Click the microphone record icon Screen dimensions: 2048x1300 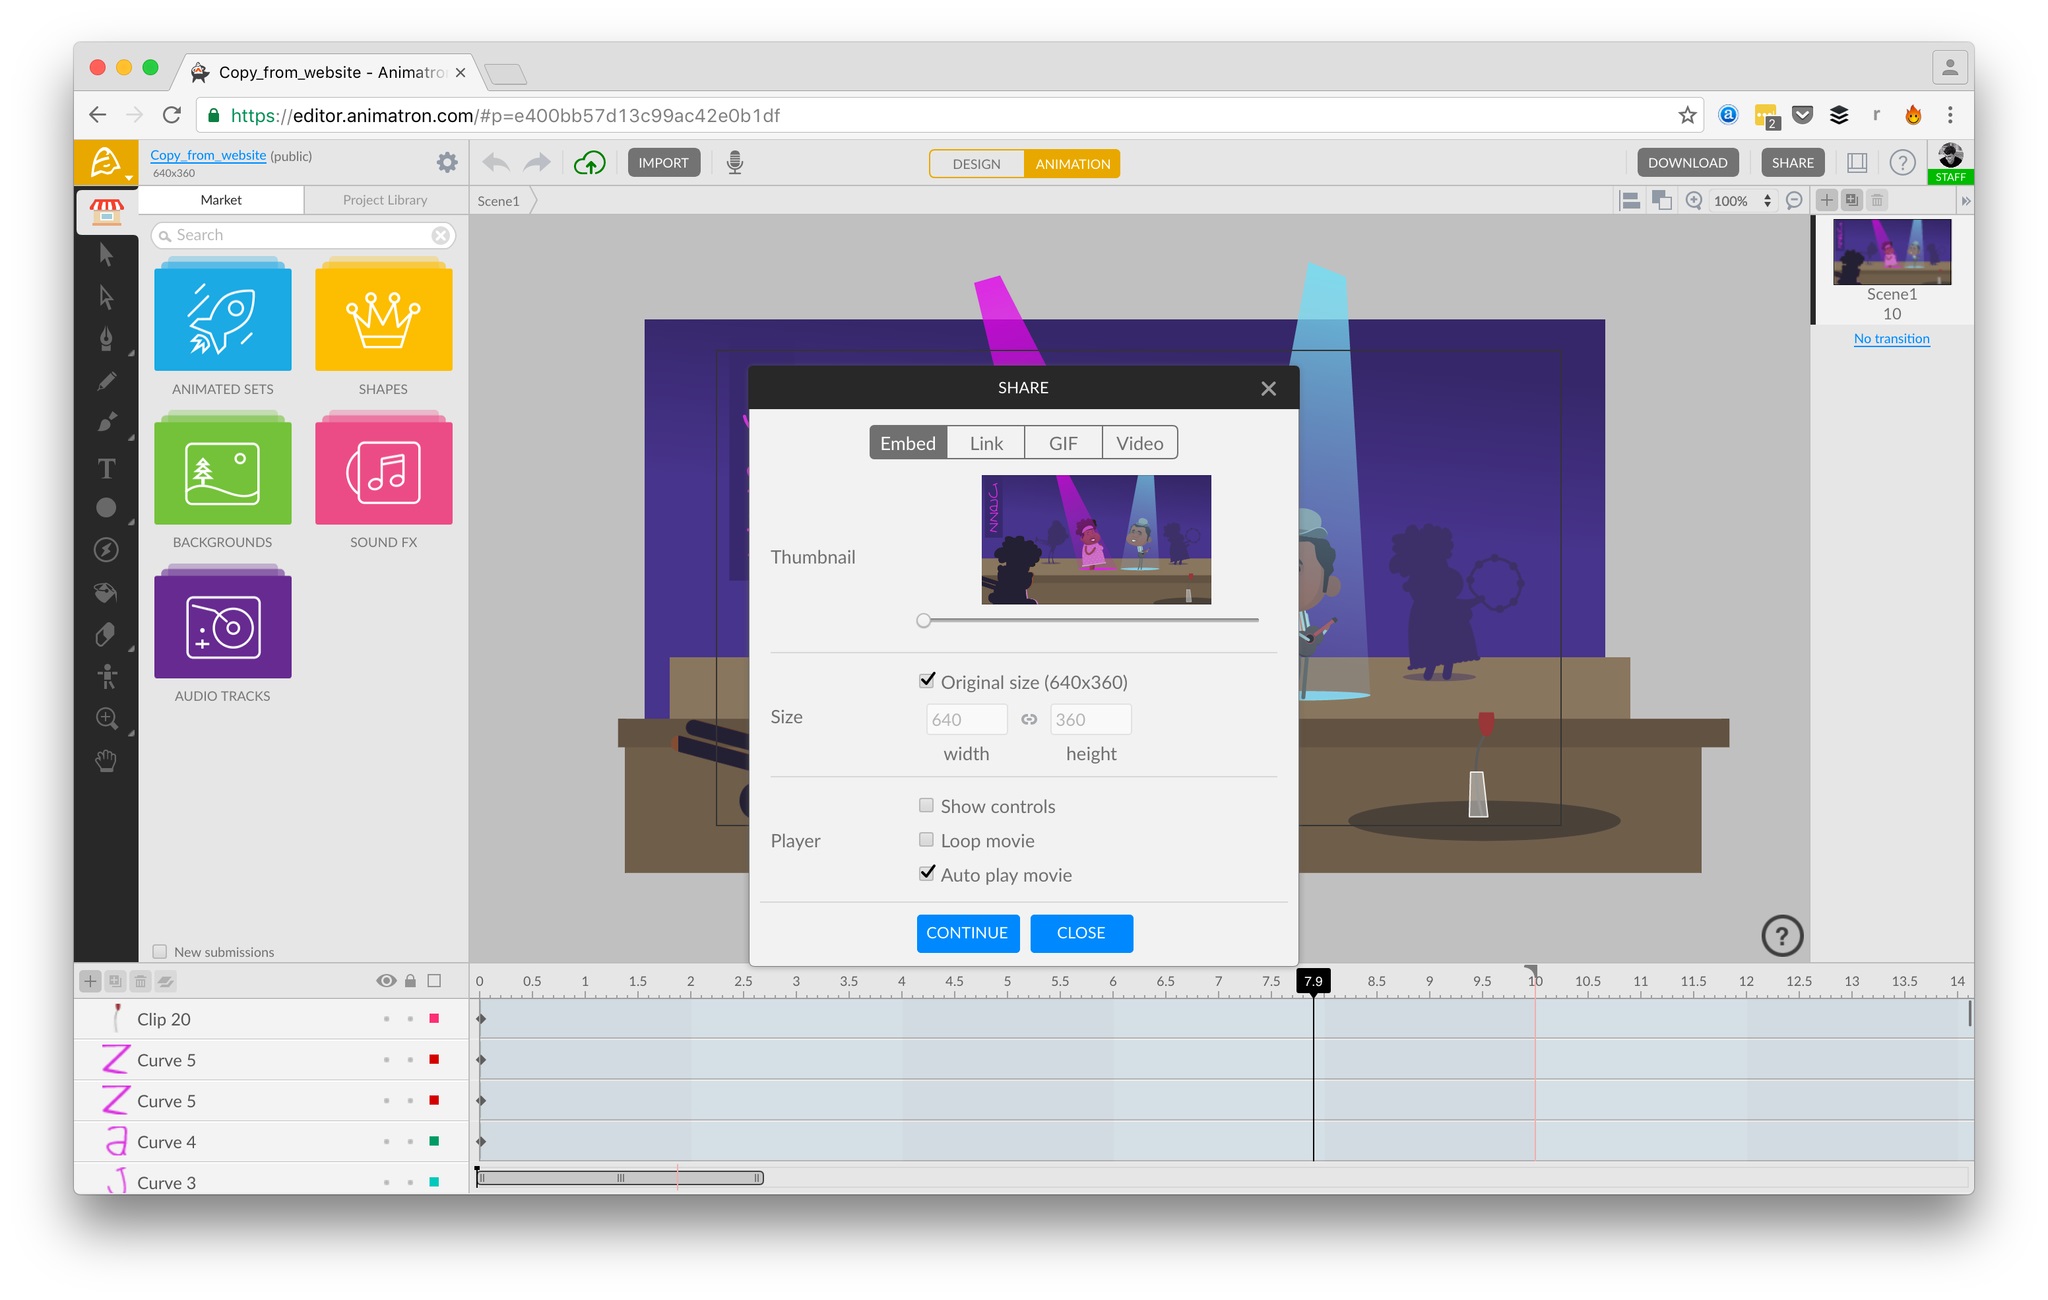[734, 163]
